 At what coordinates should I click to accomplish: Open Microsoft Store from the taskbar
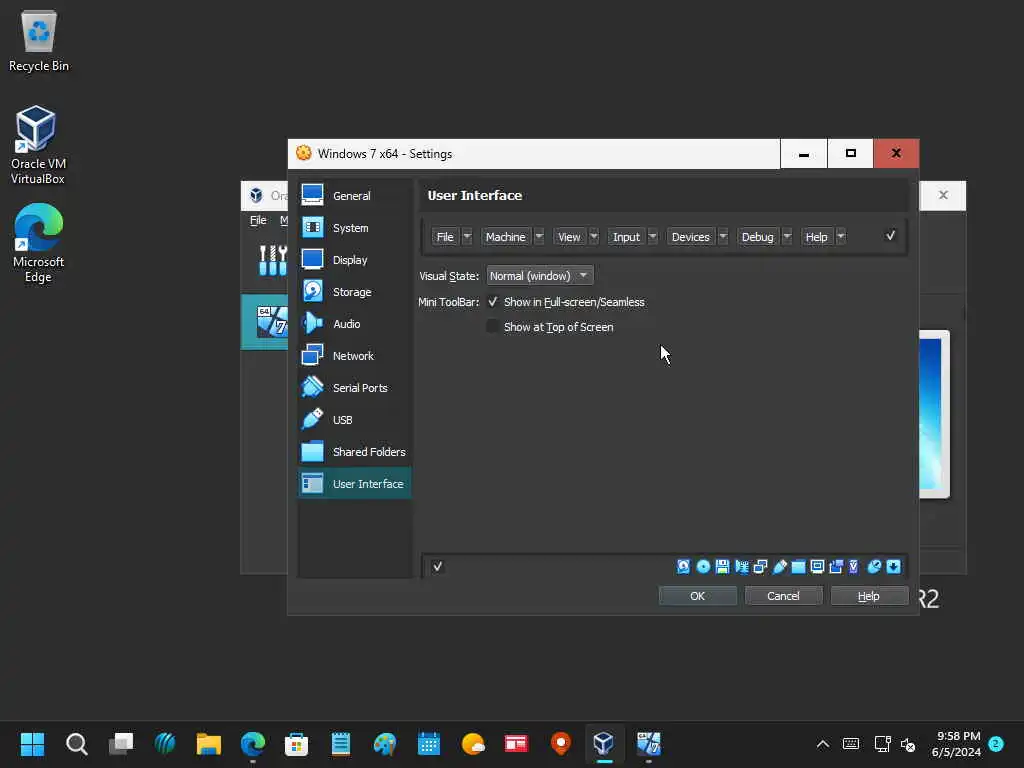pos(296,744)
